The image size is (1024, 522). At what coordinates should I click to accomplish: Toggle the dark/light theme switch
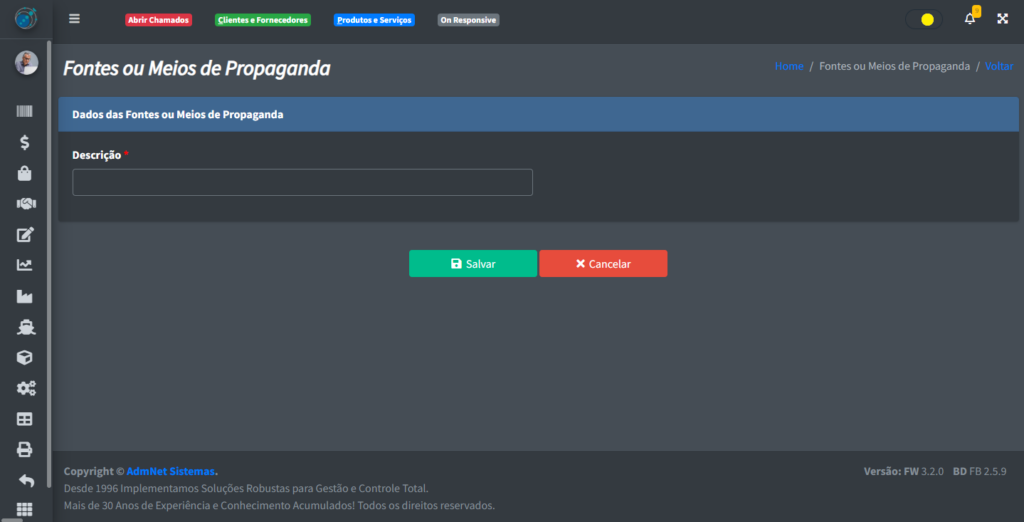click(x=923, y=19)
